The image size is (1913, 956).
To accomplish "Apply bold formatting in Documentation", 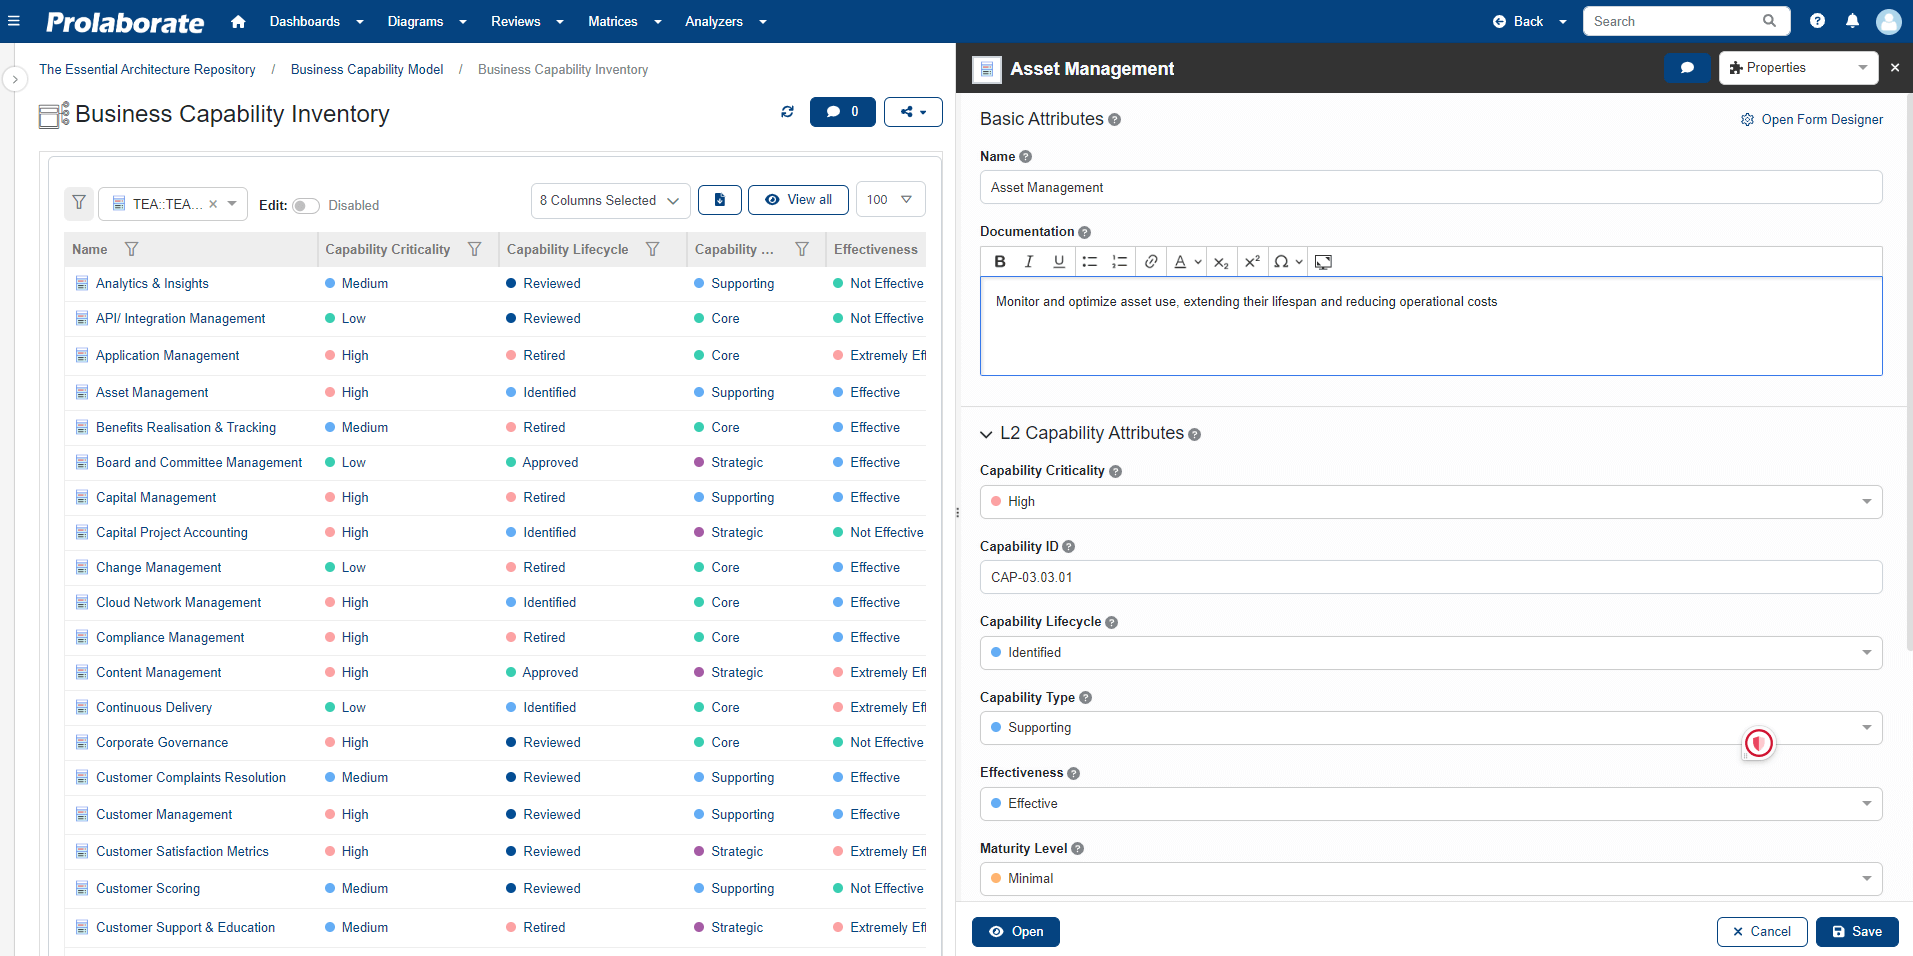I will click(x=1000, y=262).
